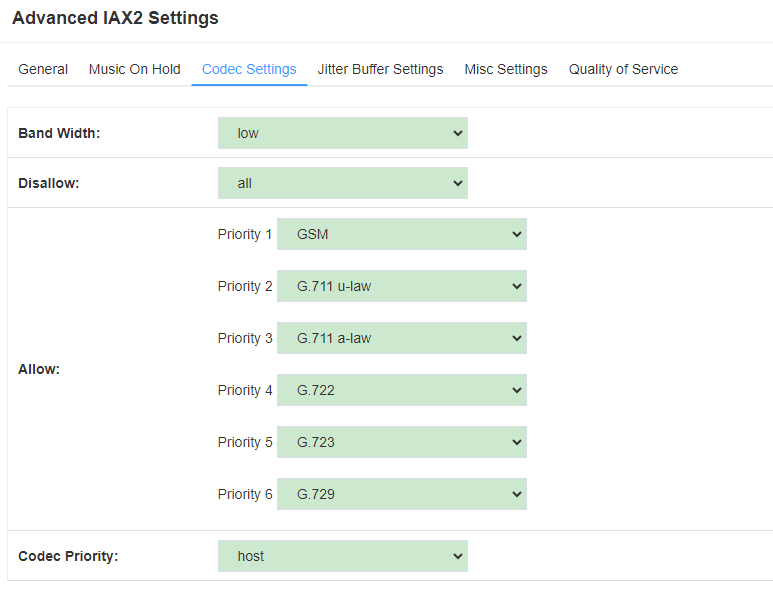Open Priority 5 dropdown showing G.723

[402, 442]
